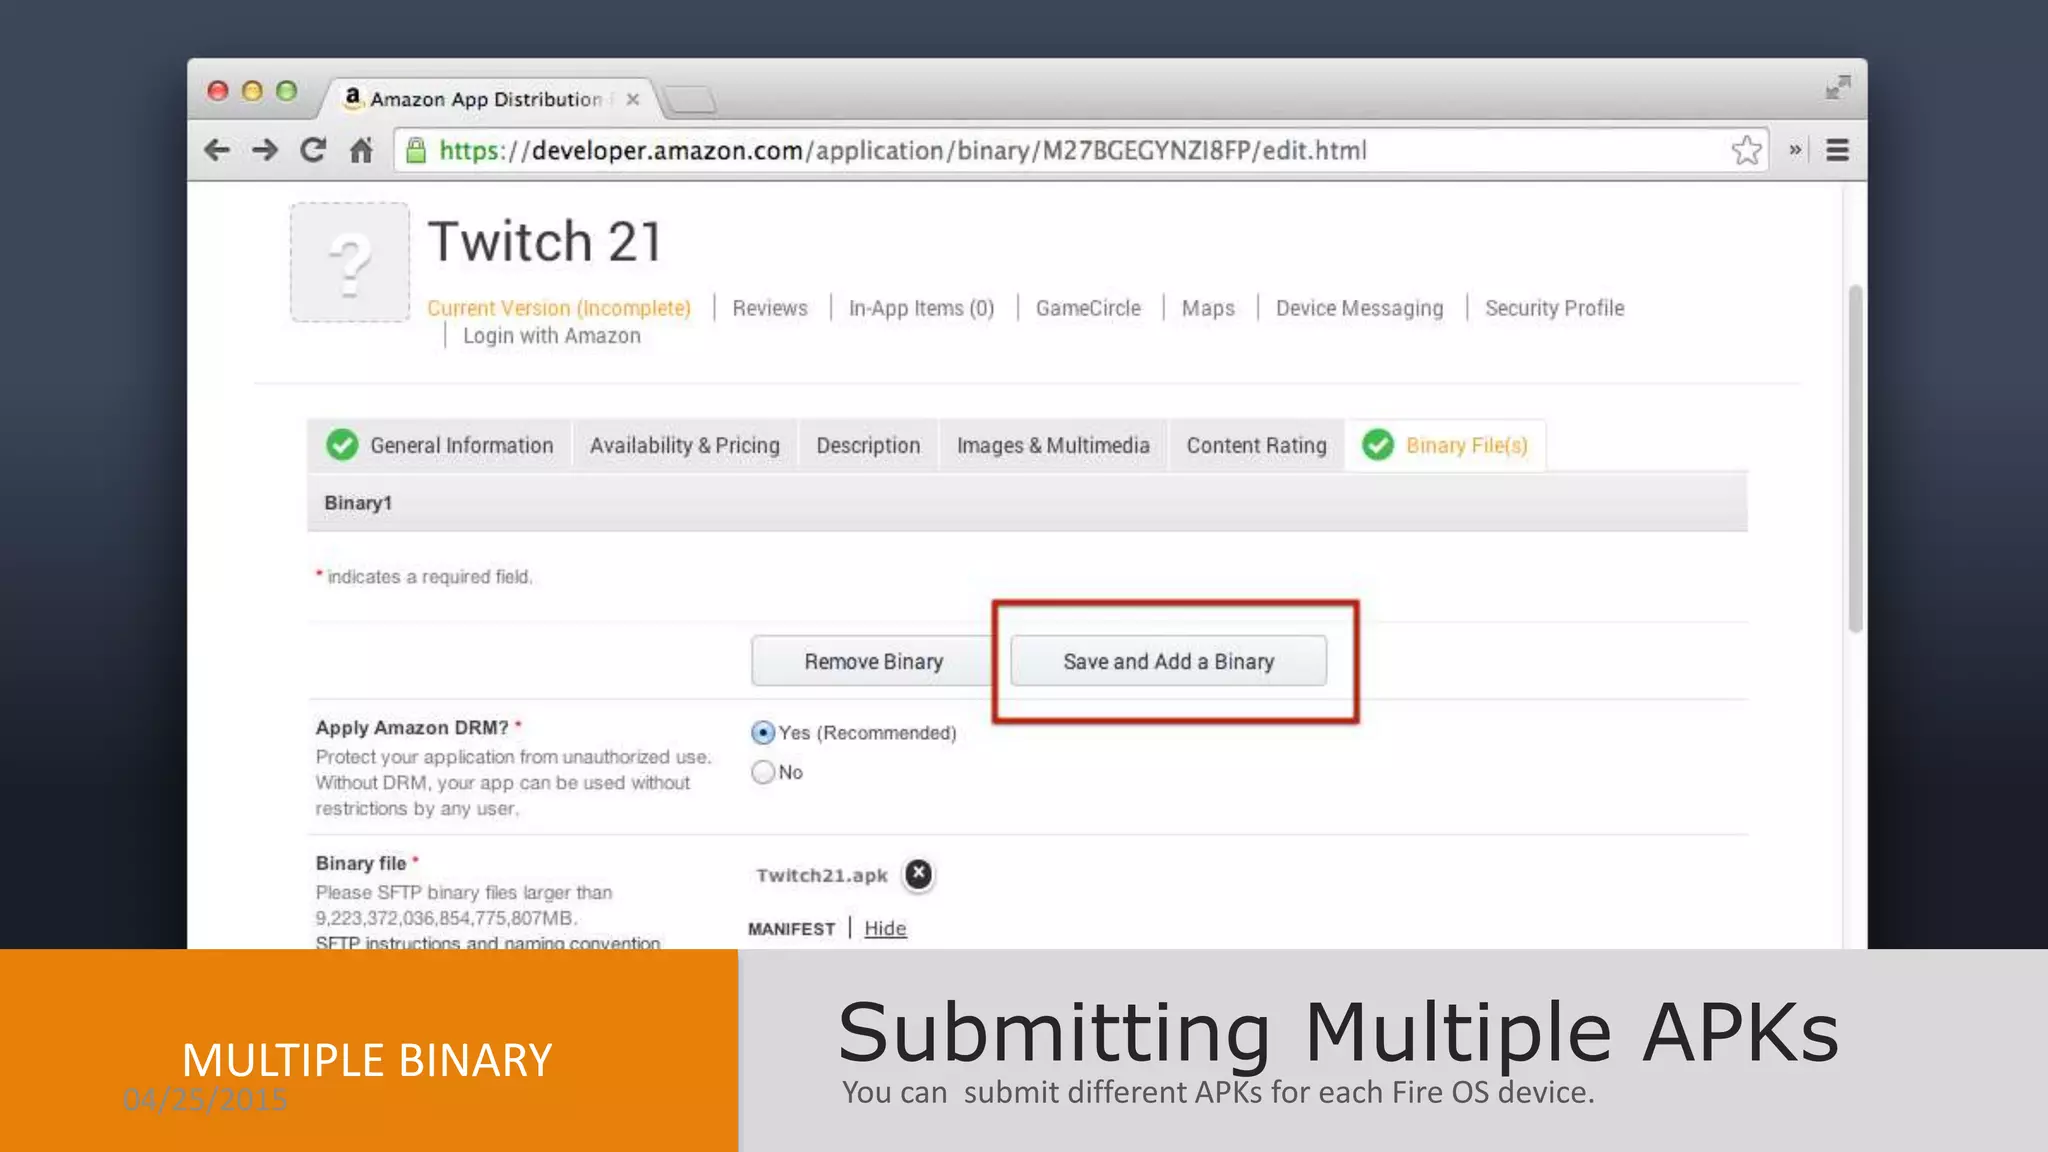Click the browser forward arrow
2048x1152 pixels.
[265, 151]
